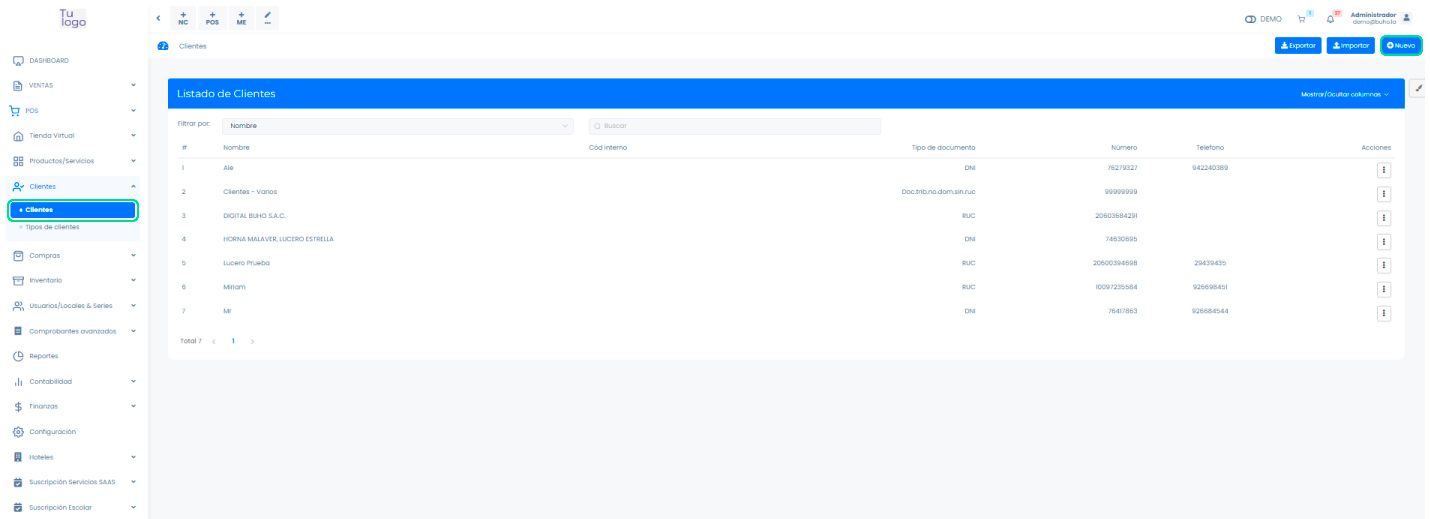1430x519 pixels.
Task: Open the paintbrush theme settings tab
Action: [x=1418, y=88]
